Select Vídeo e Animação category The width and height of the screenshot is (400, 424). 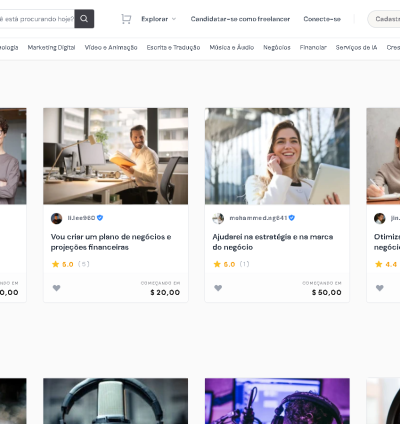111,48
